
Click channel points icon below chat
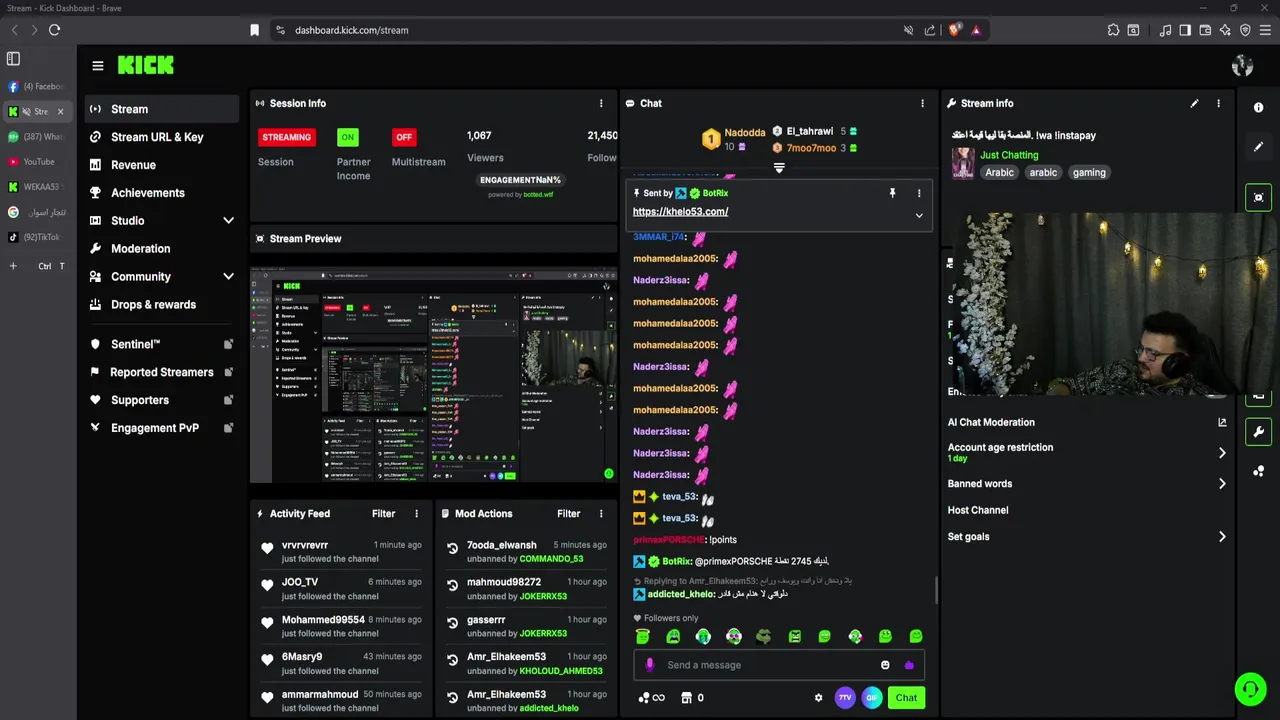pyautogui.click(x=650, y=698)
